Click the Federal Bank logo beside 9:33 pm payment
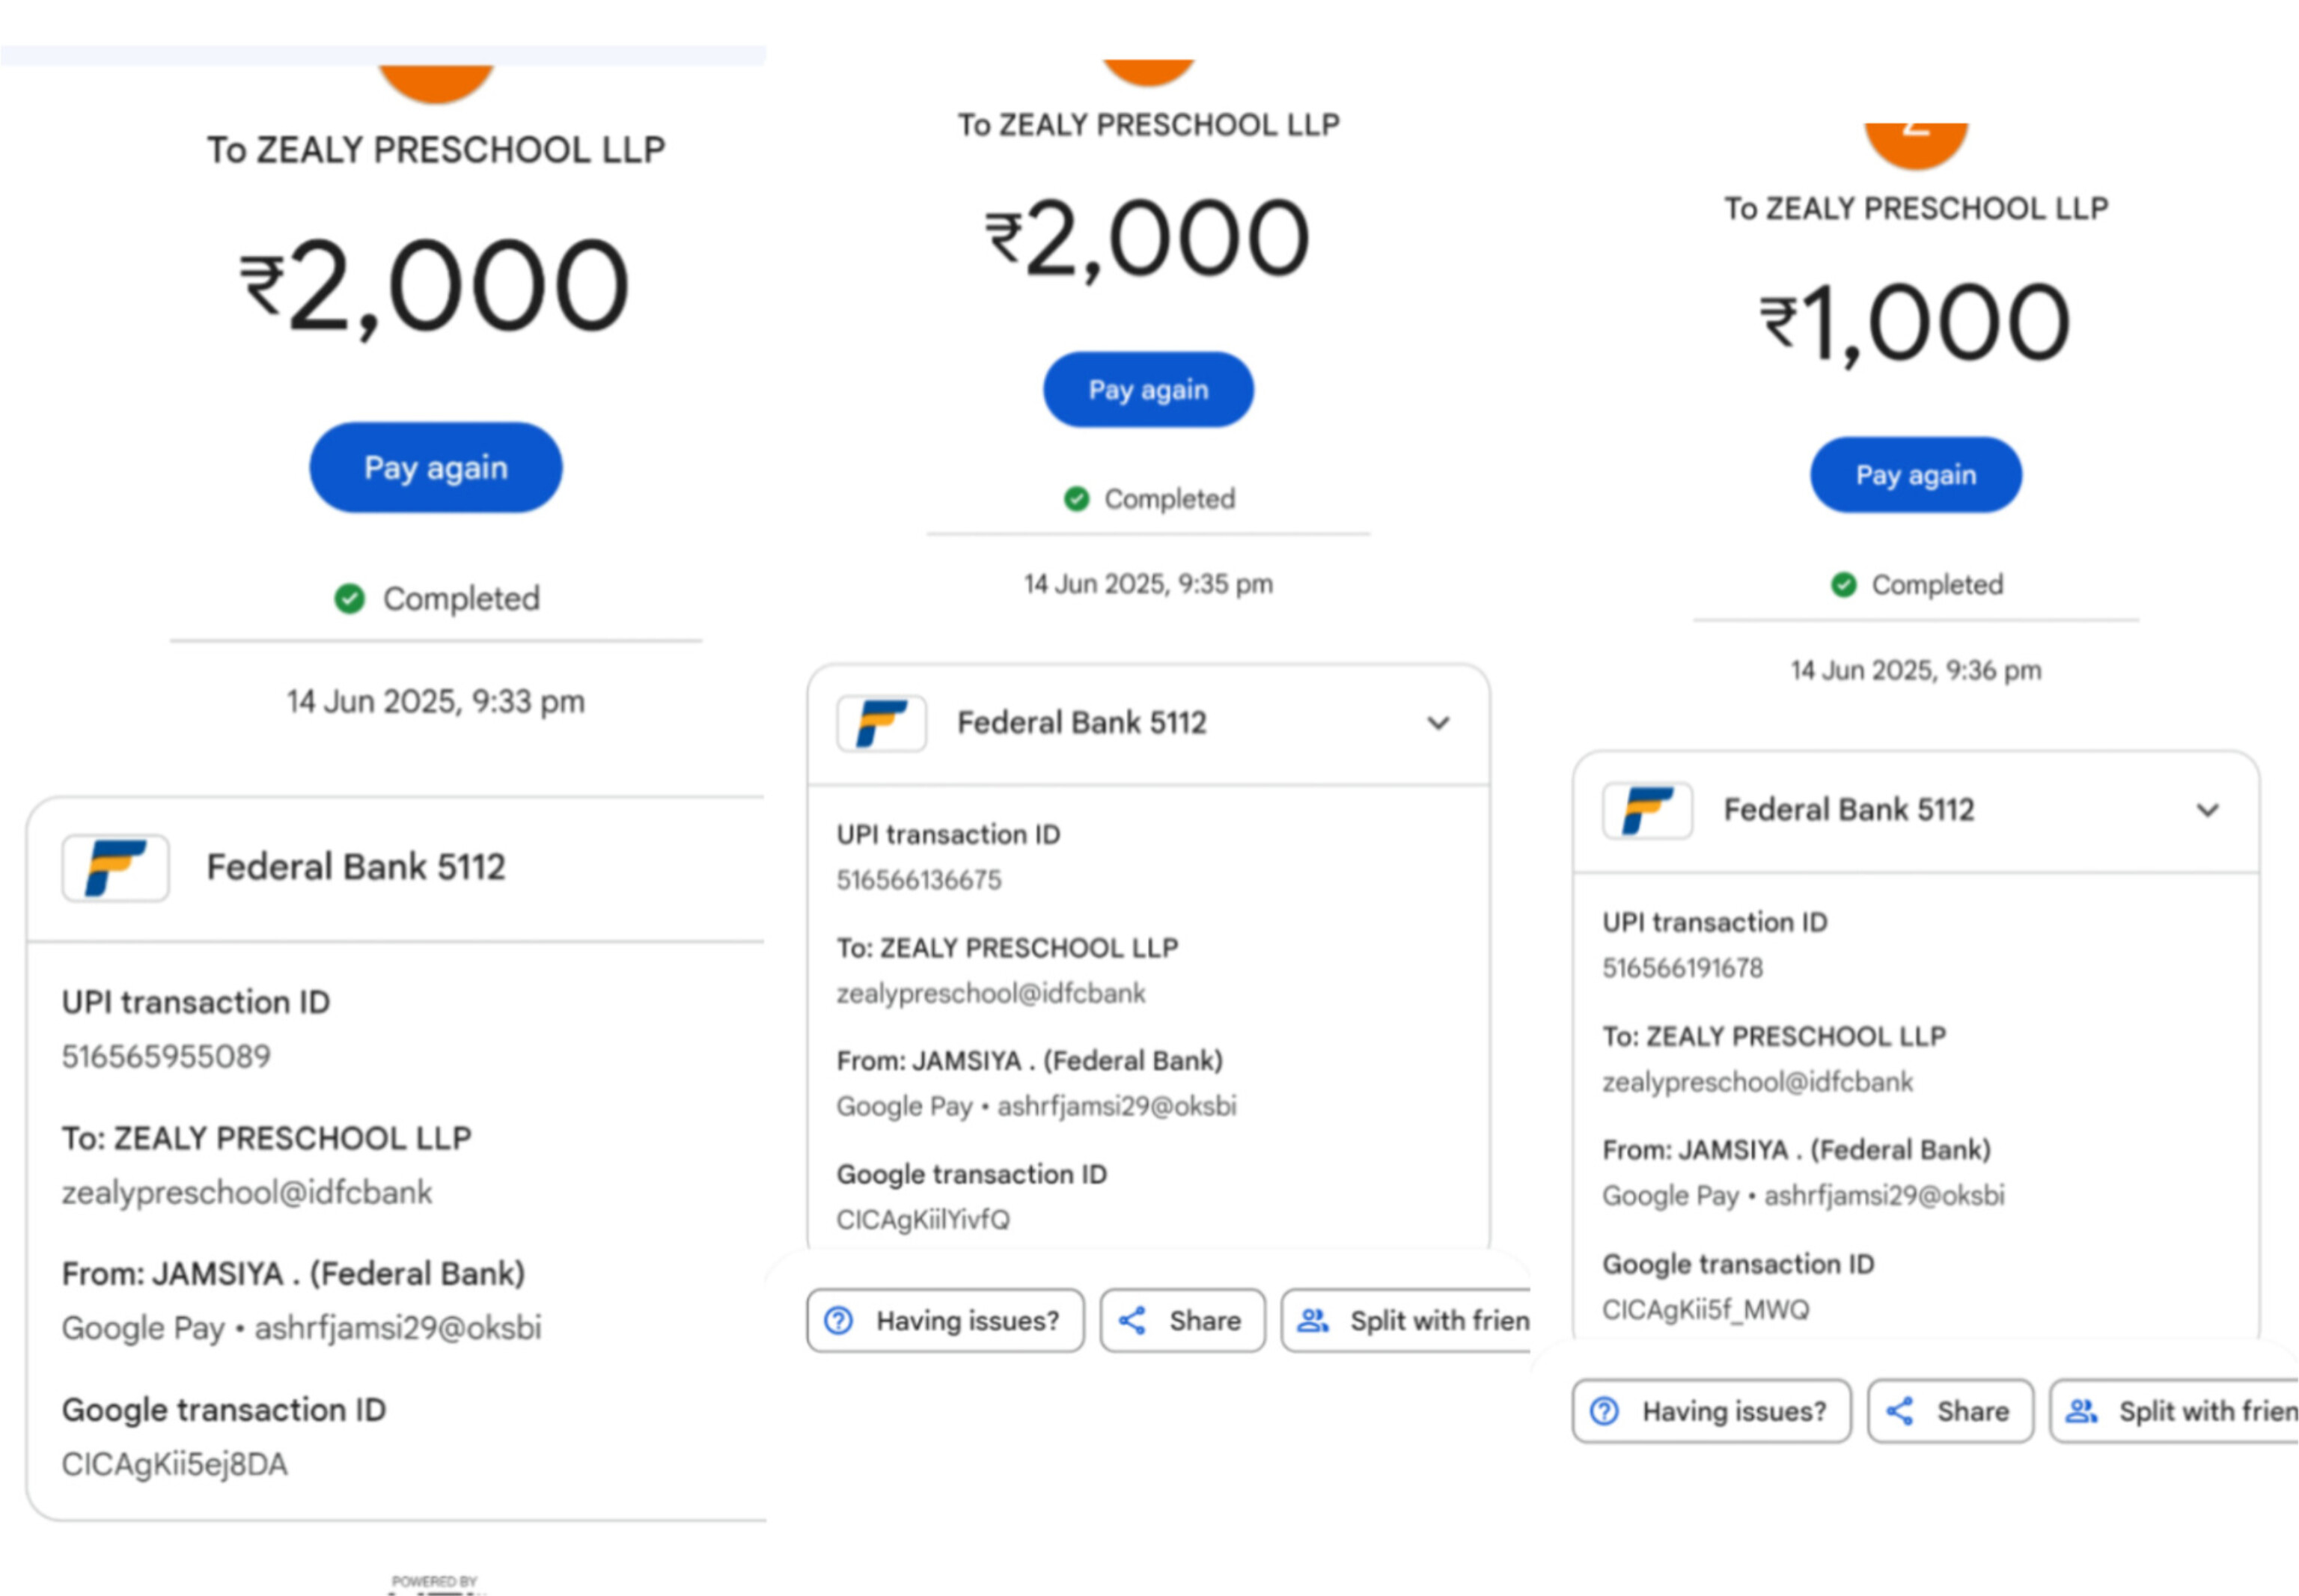 115,867
